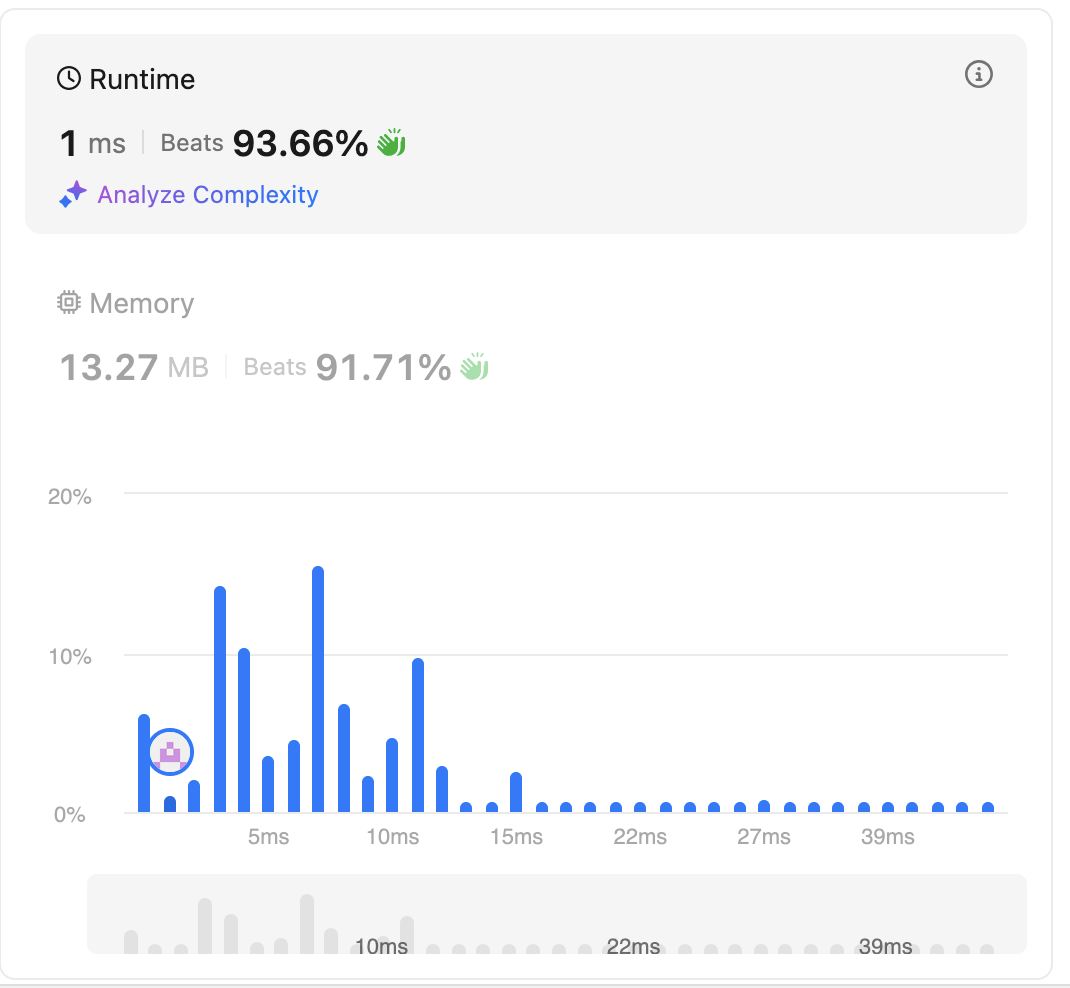The width and height of the screenshot is (1070, 988).
Task: Select the Runtime heading tab
Action: point(126,79)
